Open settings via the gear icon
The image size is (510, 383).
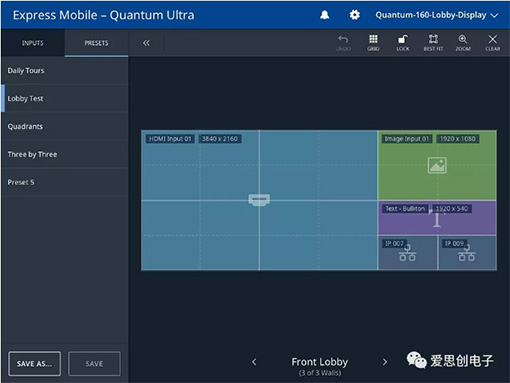354,15
